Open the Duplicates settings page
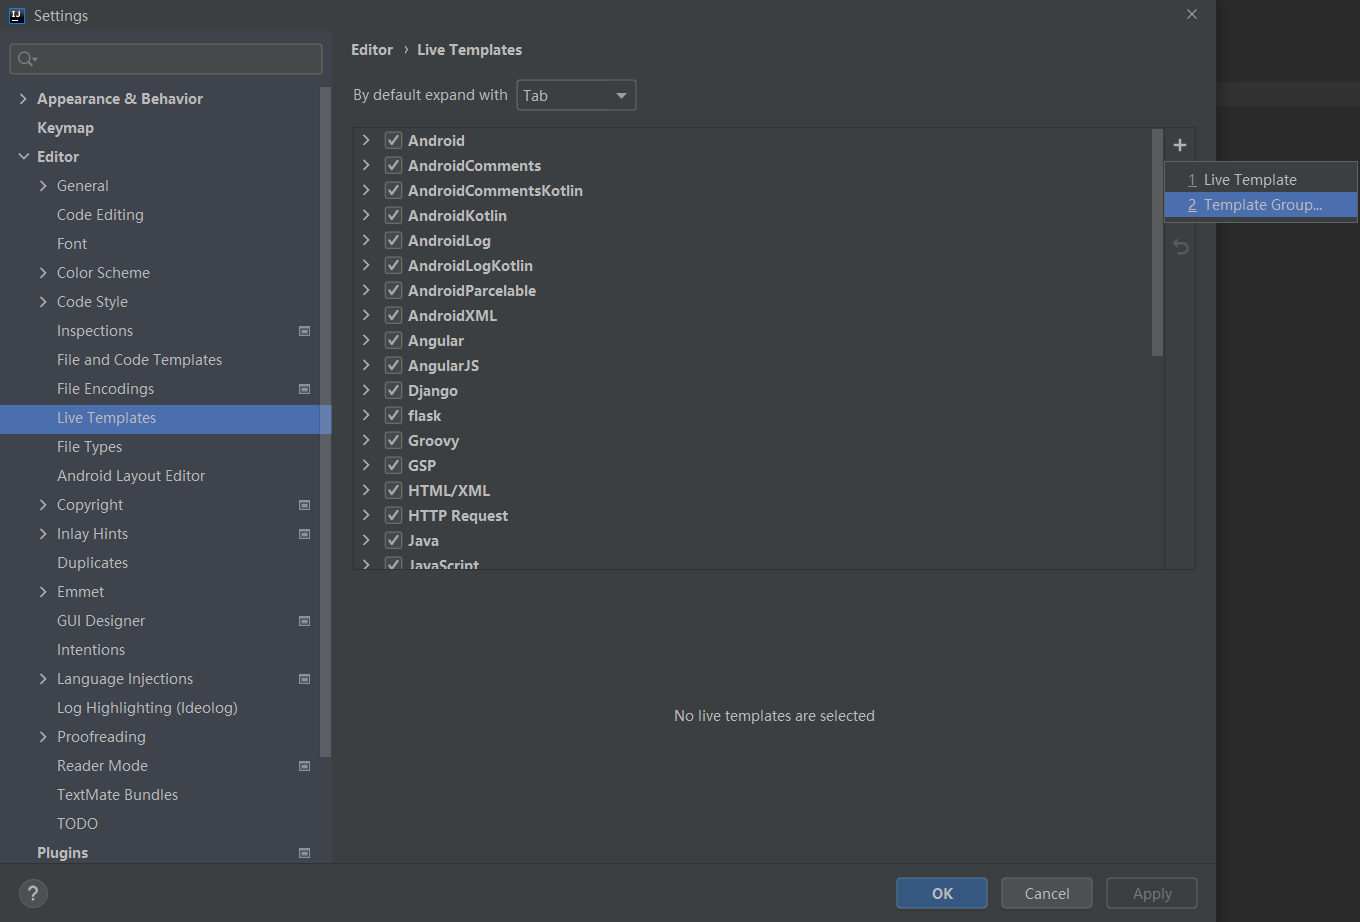Screen dimensions: 1360x922 click(x=92, y=563)
